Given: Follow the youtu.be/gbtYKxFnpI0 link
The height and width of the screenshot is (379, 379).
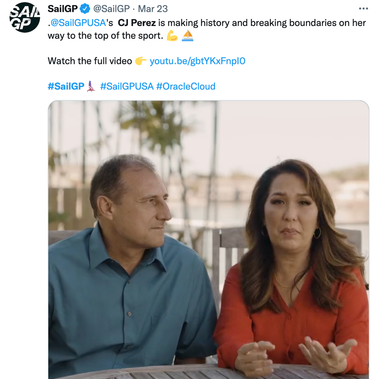Looking at the screenshot, I should (197, 61).
